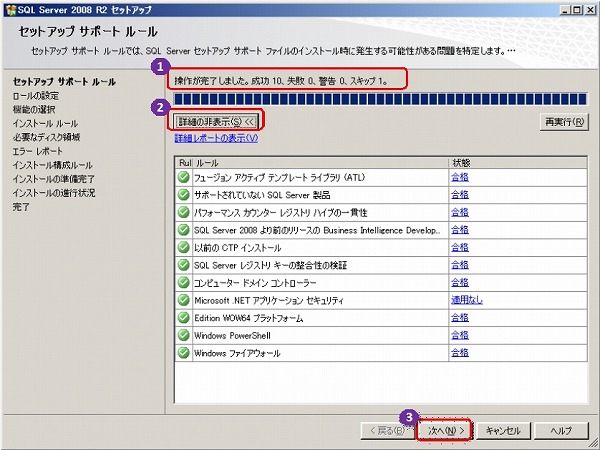Screen dimensions: 600x450
Task: Open 合格 link for レジストリ キーの整合性の検証
Action: point(460,265)
